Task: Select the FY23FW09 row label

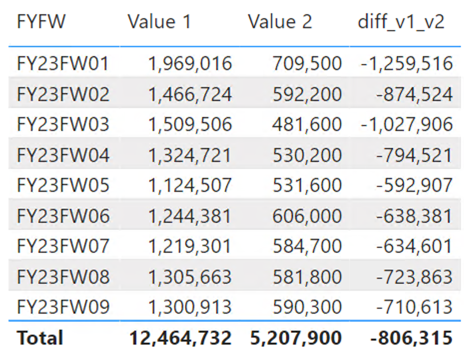Action: [x=63, y=307]
